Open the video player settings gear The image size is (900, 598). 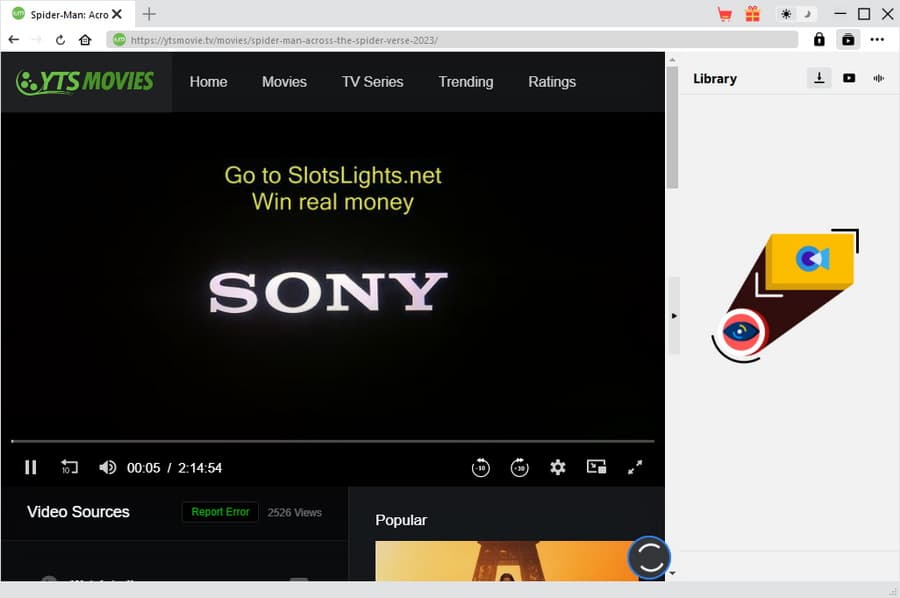(x=558, y=467)
